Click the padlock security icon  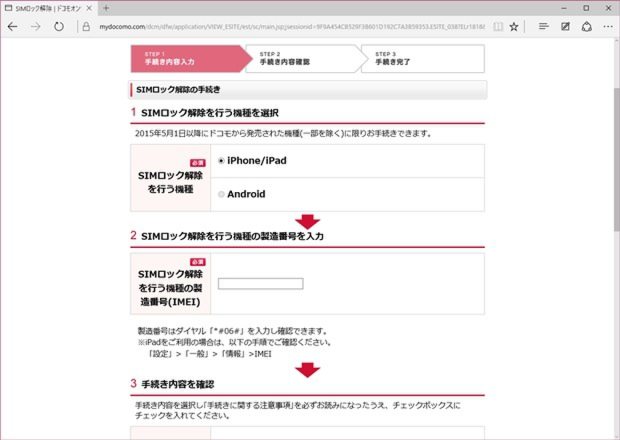[86, 26]
